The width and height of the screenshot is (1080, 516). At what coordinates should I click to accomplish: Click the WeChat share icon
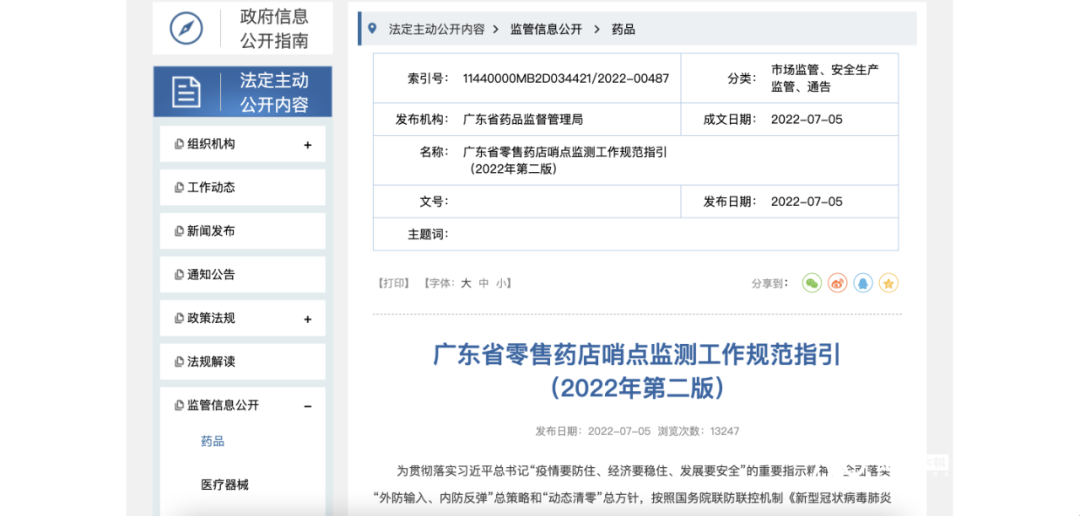click(812, 283)
